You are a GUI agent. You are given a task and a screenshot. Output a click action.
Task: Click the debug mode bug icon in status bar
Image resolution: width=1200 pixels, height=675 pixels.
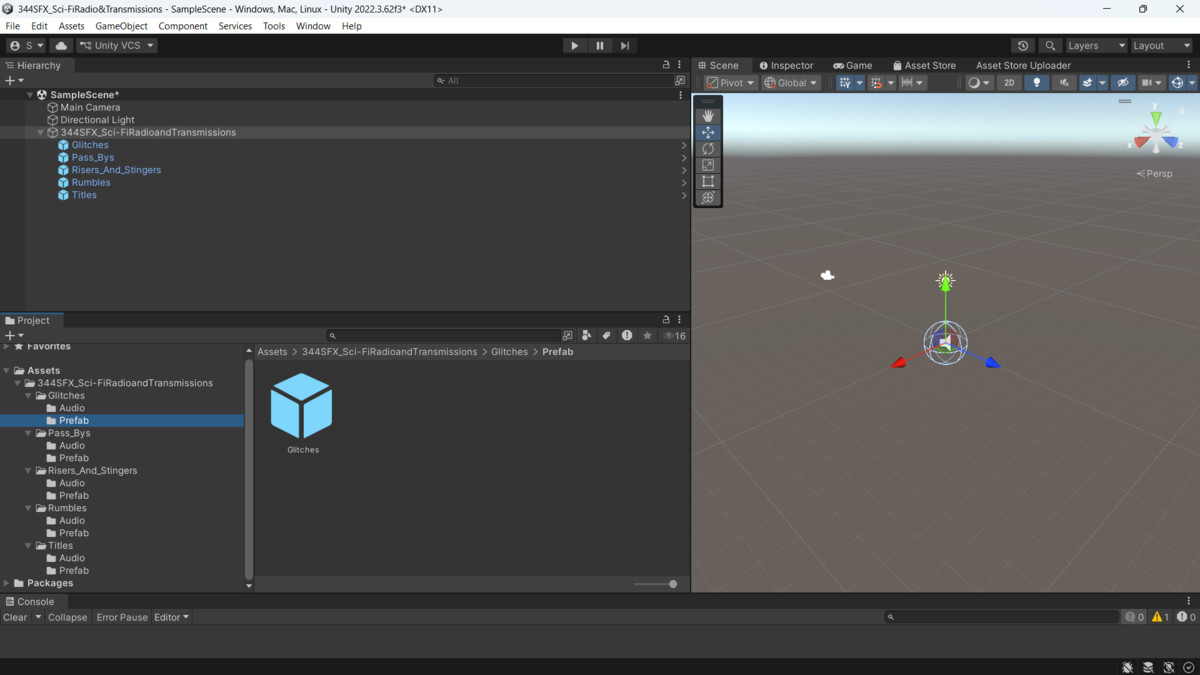coord(1128,667)
